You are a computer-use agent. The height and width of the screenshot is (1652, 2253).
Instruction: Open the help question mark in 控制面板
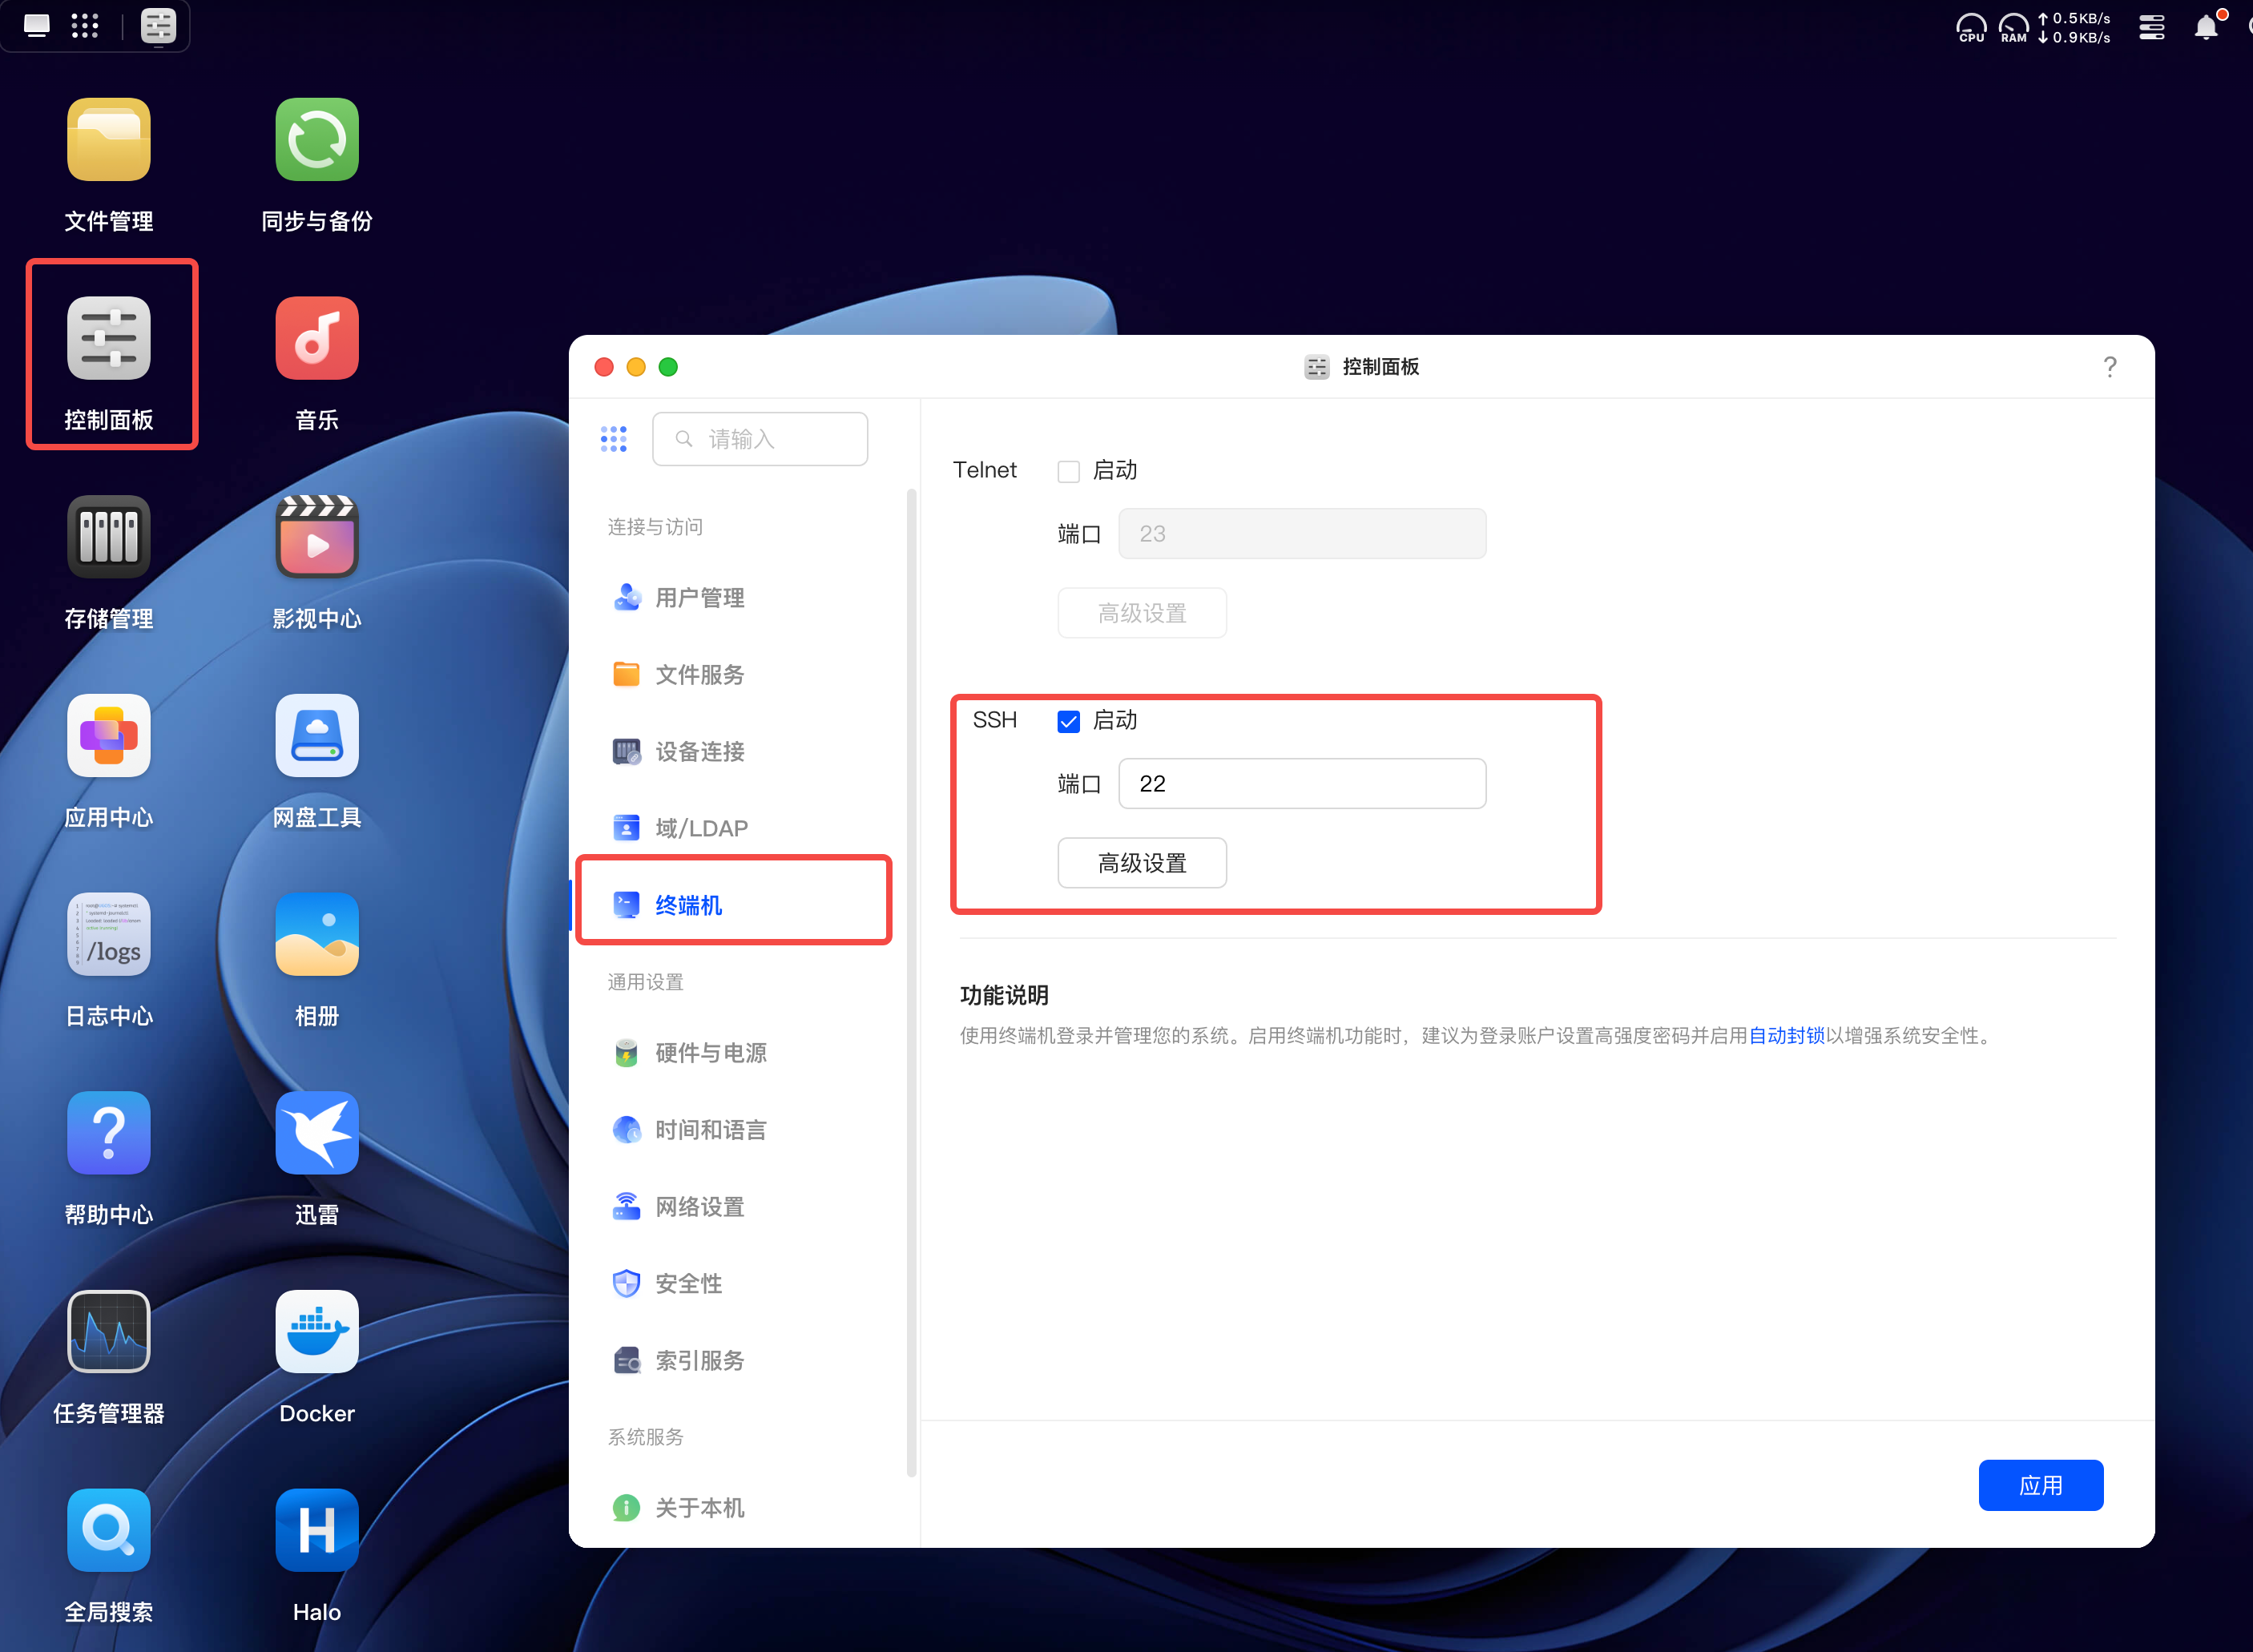2110,367
